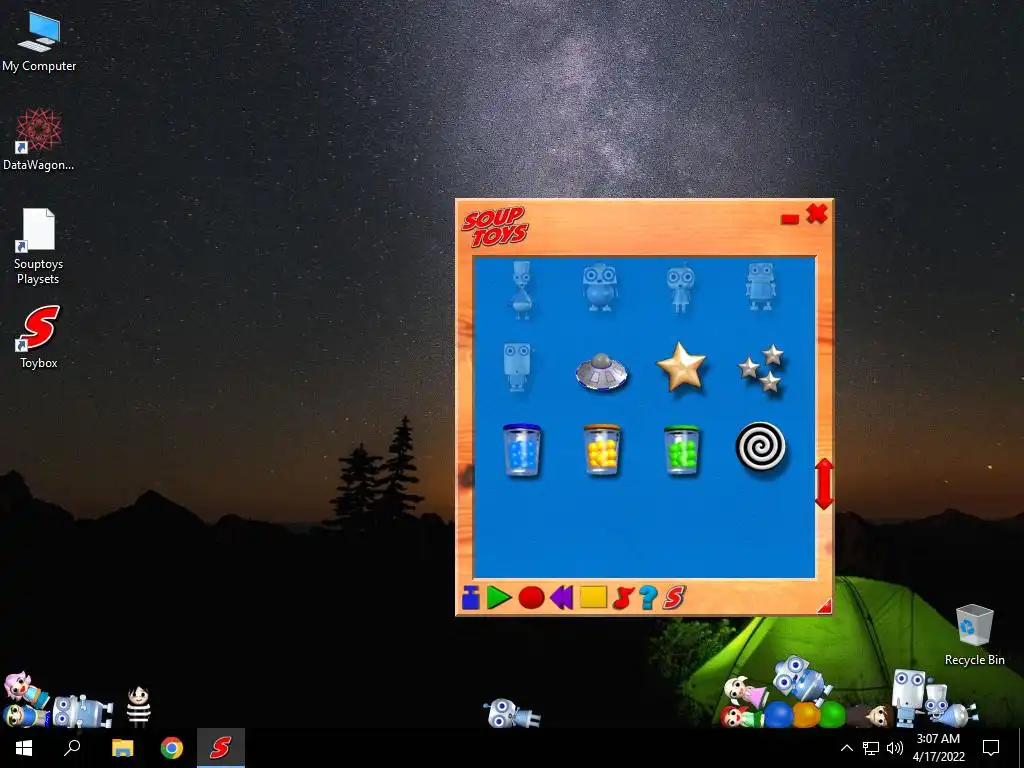Viewport: 1024px width, 768px height.
Task: Close the Soup Toys toybox window
Action: tap(817, 214)
